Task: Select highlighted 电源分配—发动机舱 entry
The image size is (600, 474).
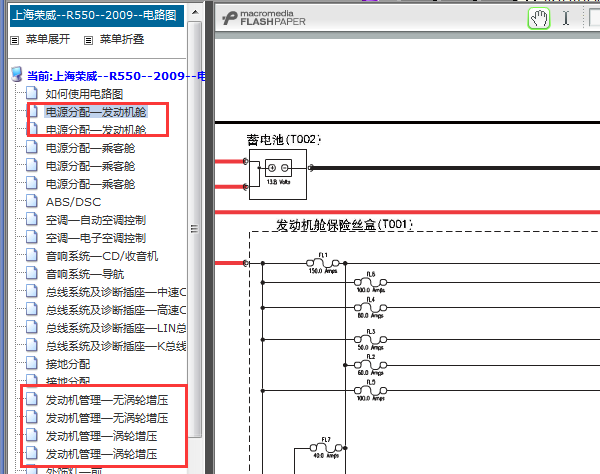Action: (x=96, y=112)
